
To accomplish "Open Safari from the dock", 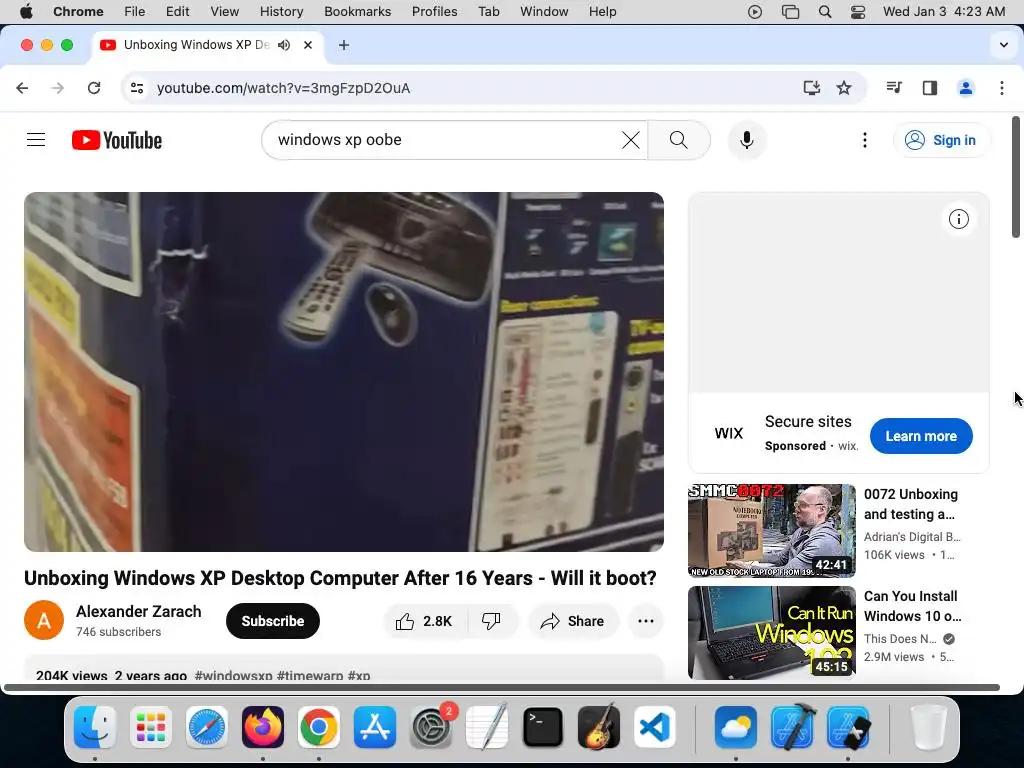I will 207,727.
